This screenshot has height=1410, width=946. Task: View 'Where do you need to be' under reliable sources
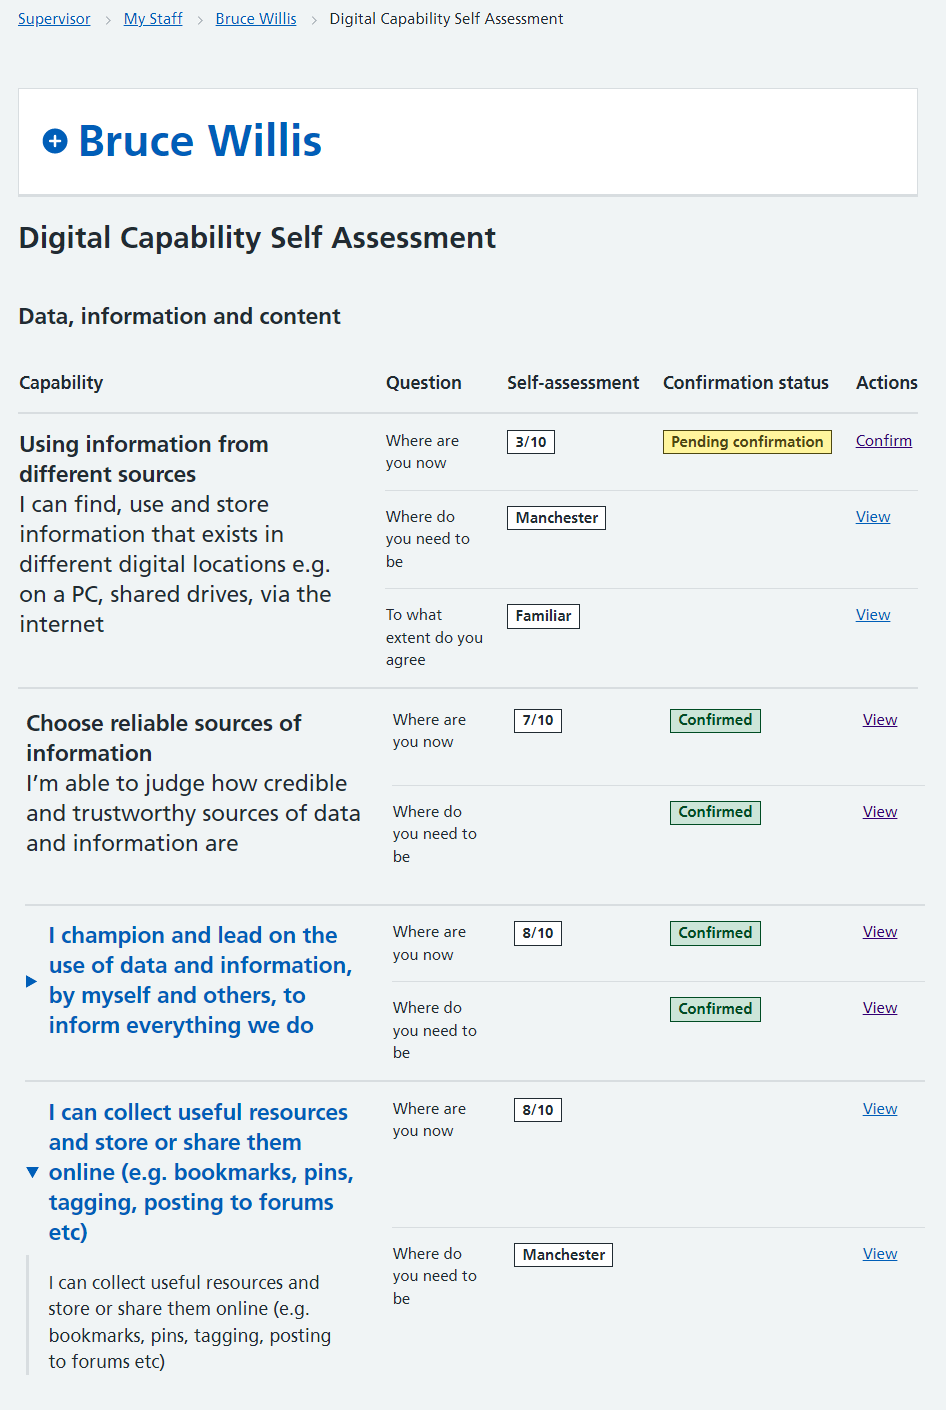(x=880, y=812)
